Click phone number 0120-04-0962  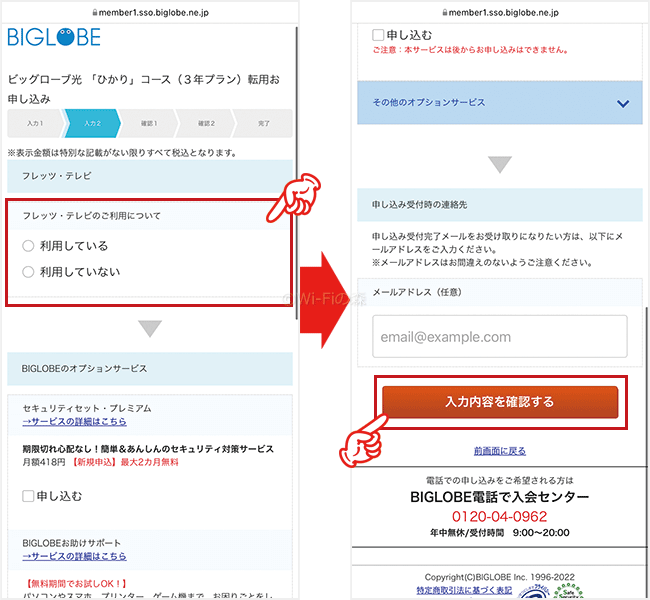500,517
